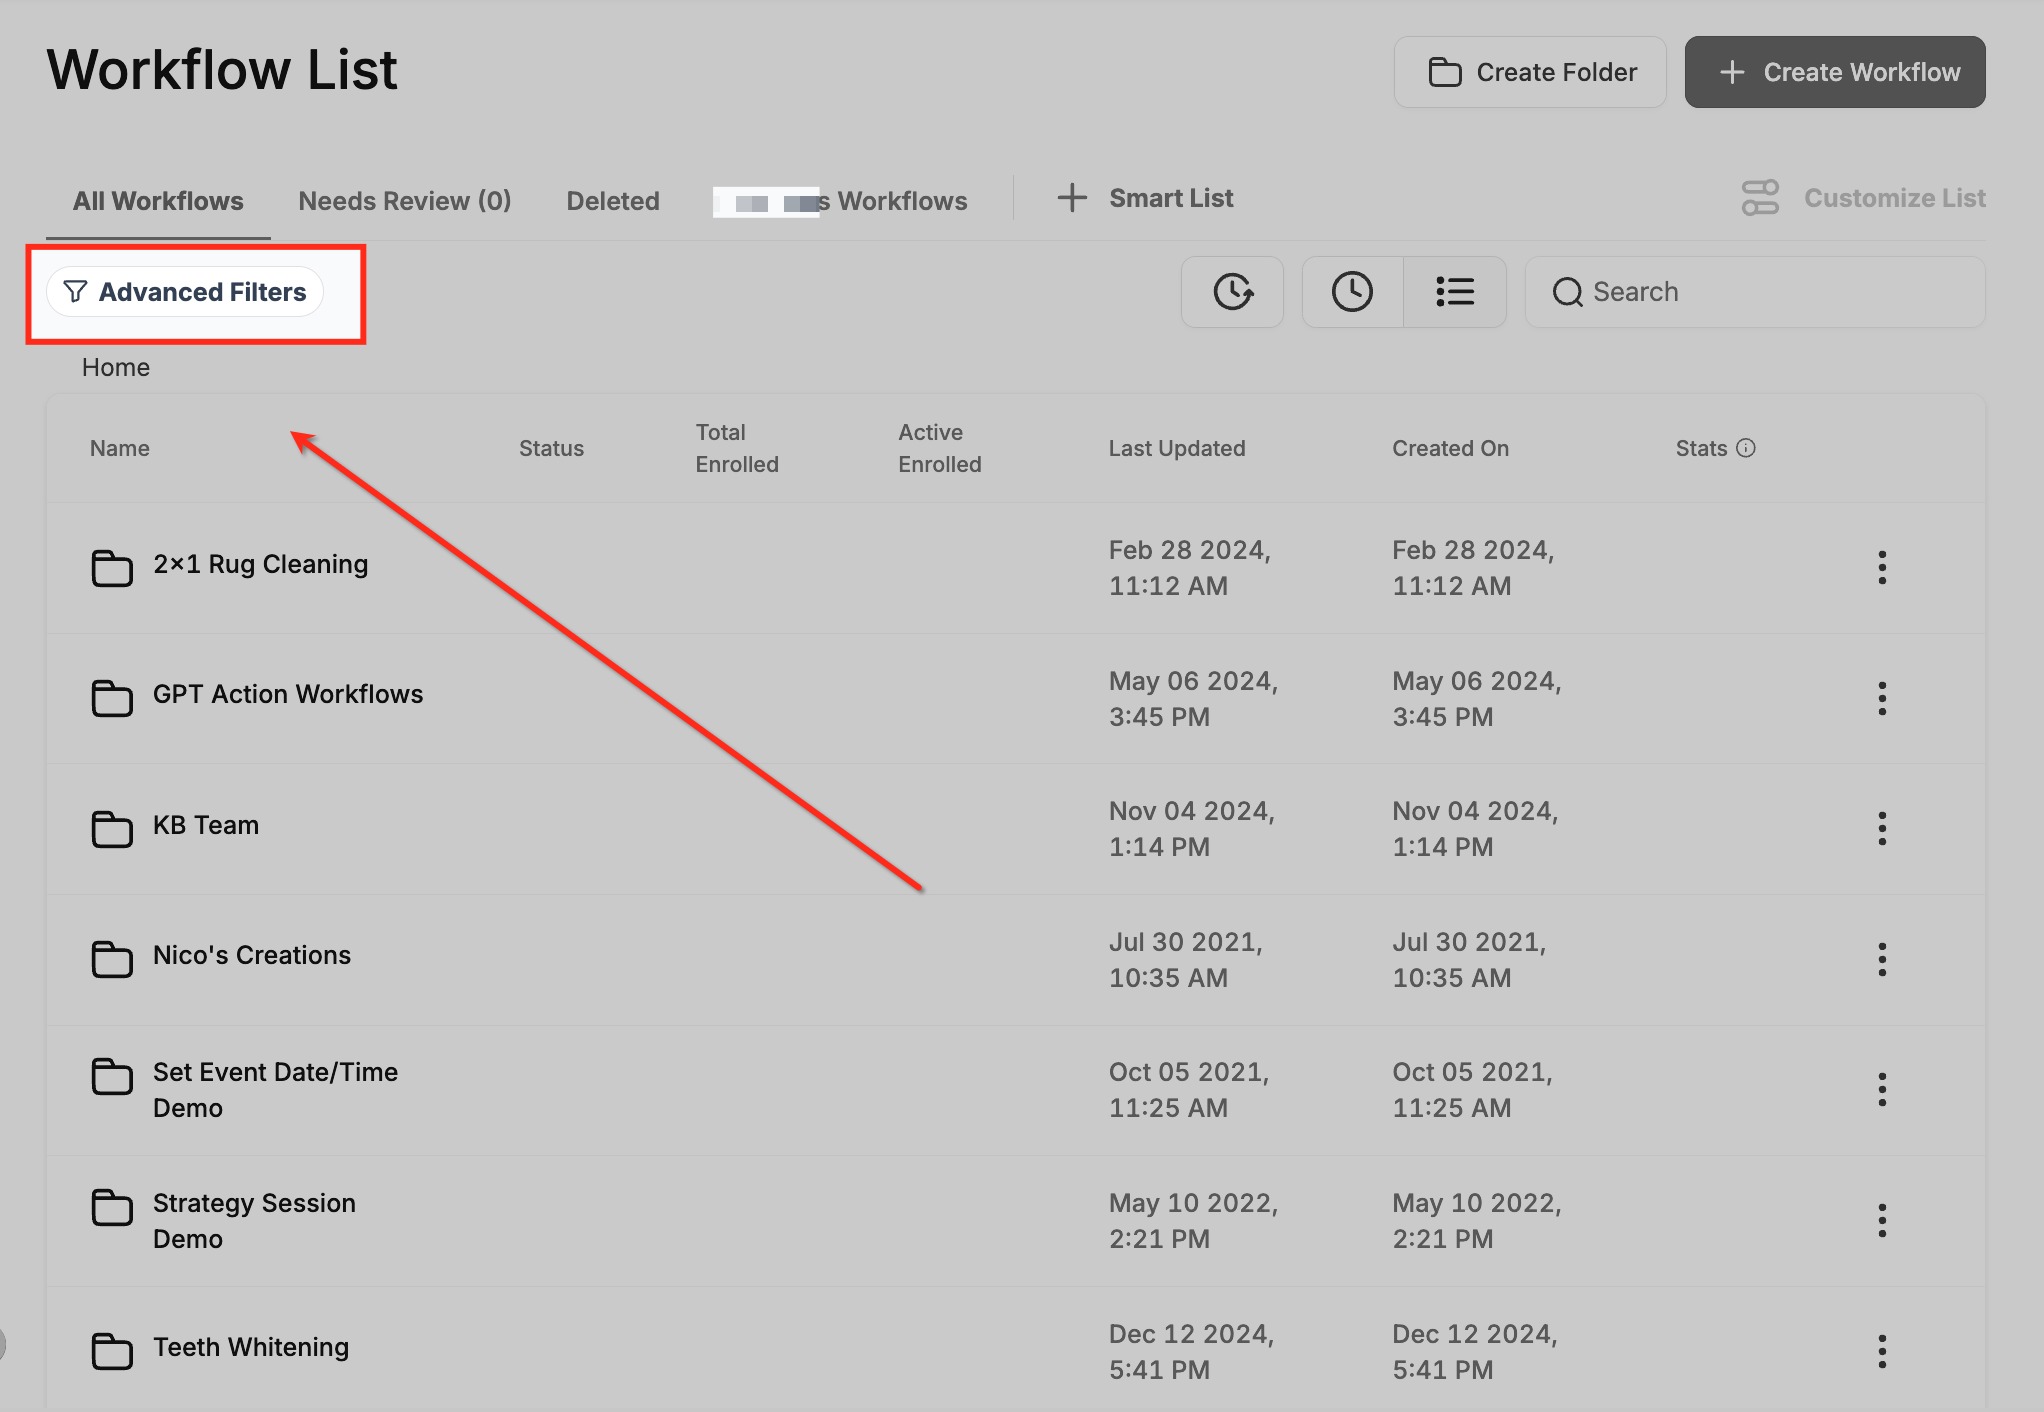Open three-dot menu for GPT Action Workflows
The image size is (2044, 1412).
point(1882,698)
